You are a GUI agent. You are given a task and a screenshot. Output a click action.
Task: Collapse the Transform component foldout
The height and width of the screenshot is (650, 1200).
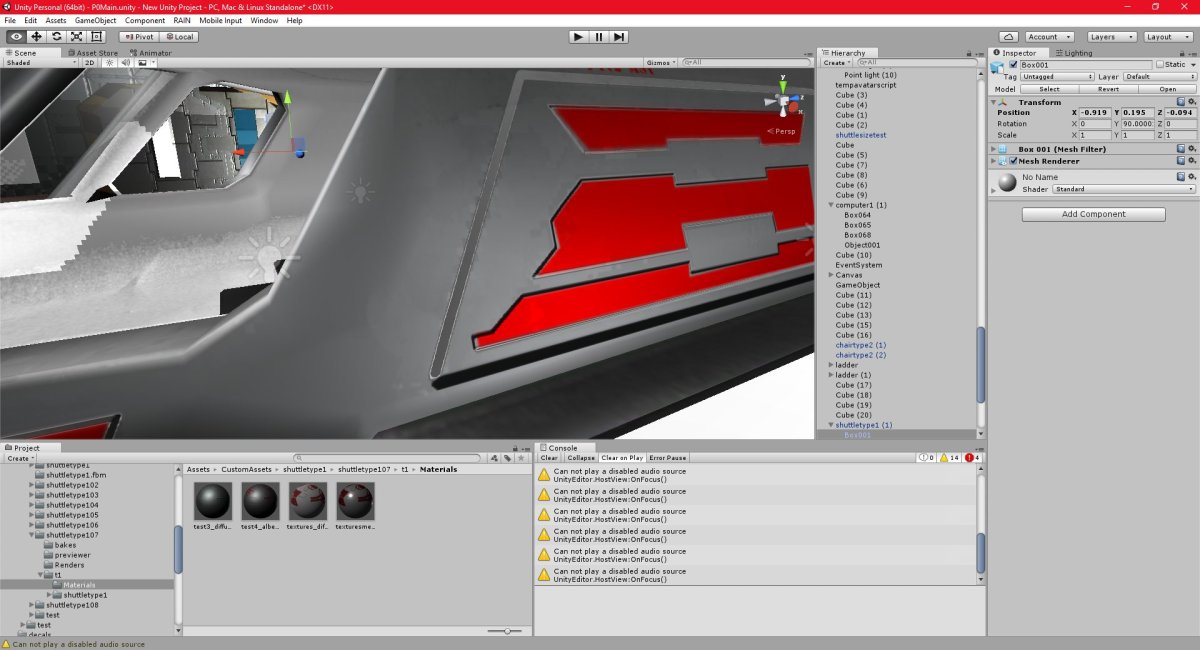tap(994, 102)
